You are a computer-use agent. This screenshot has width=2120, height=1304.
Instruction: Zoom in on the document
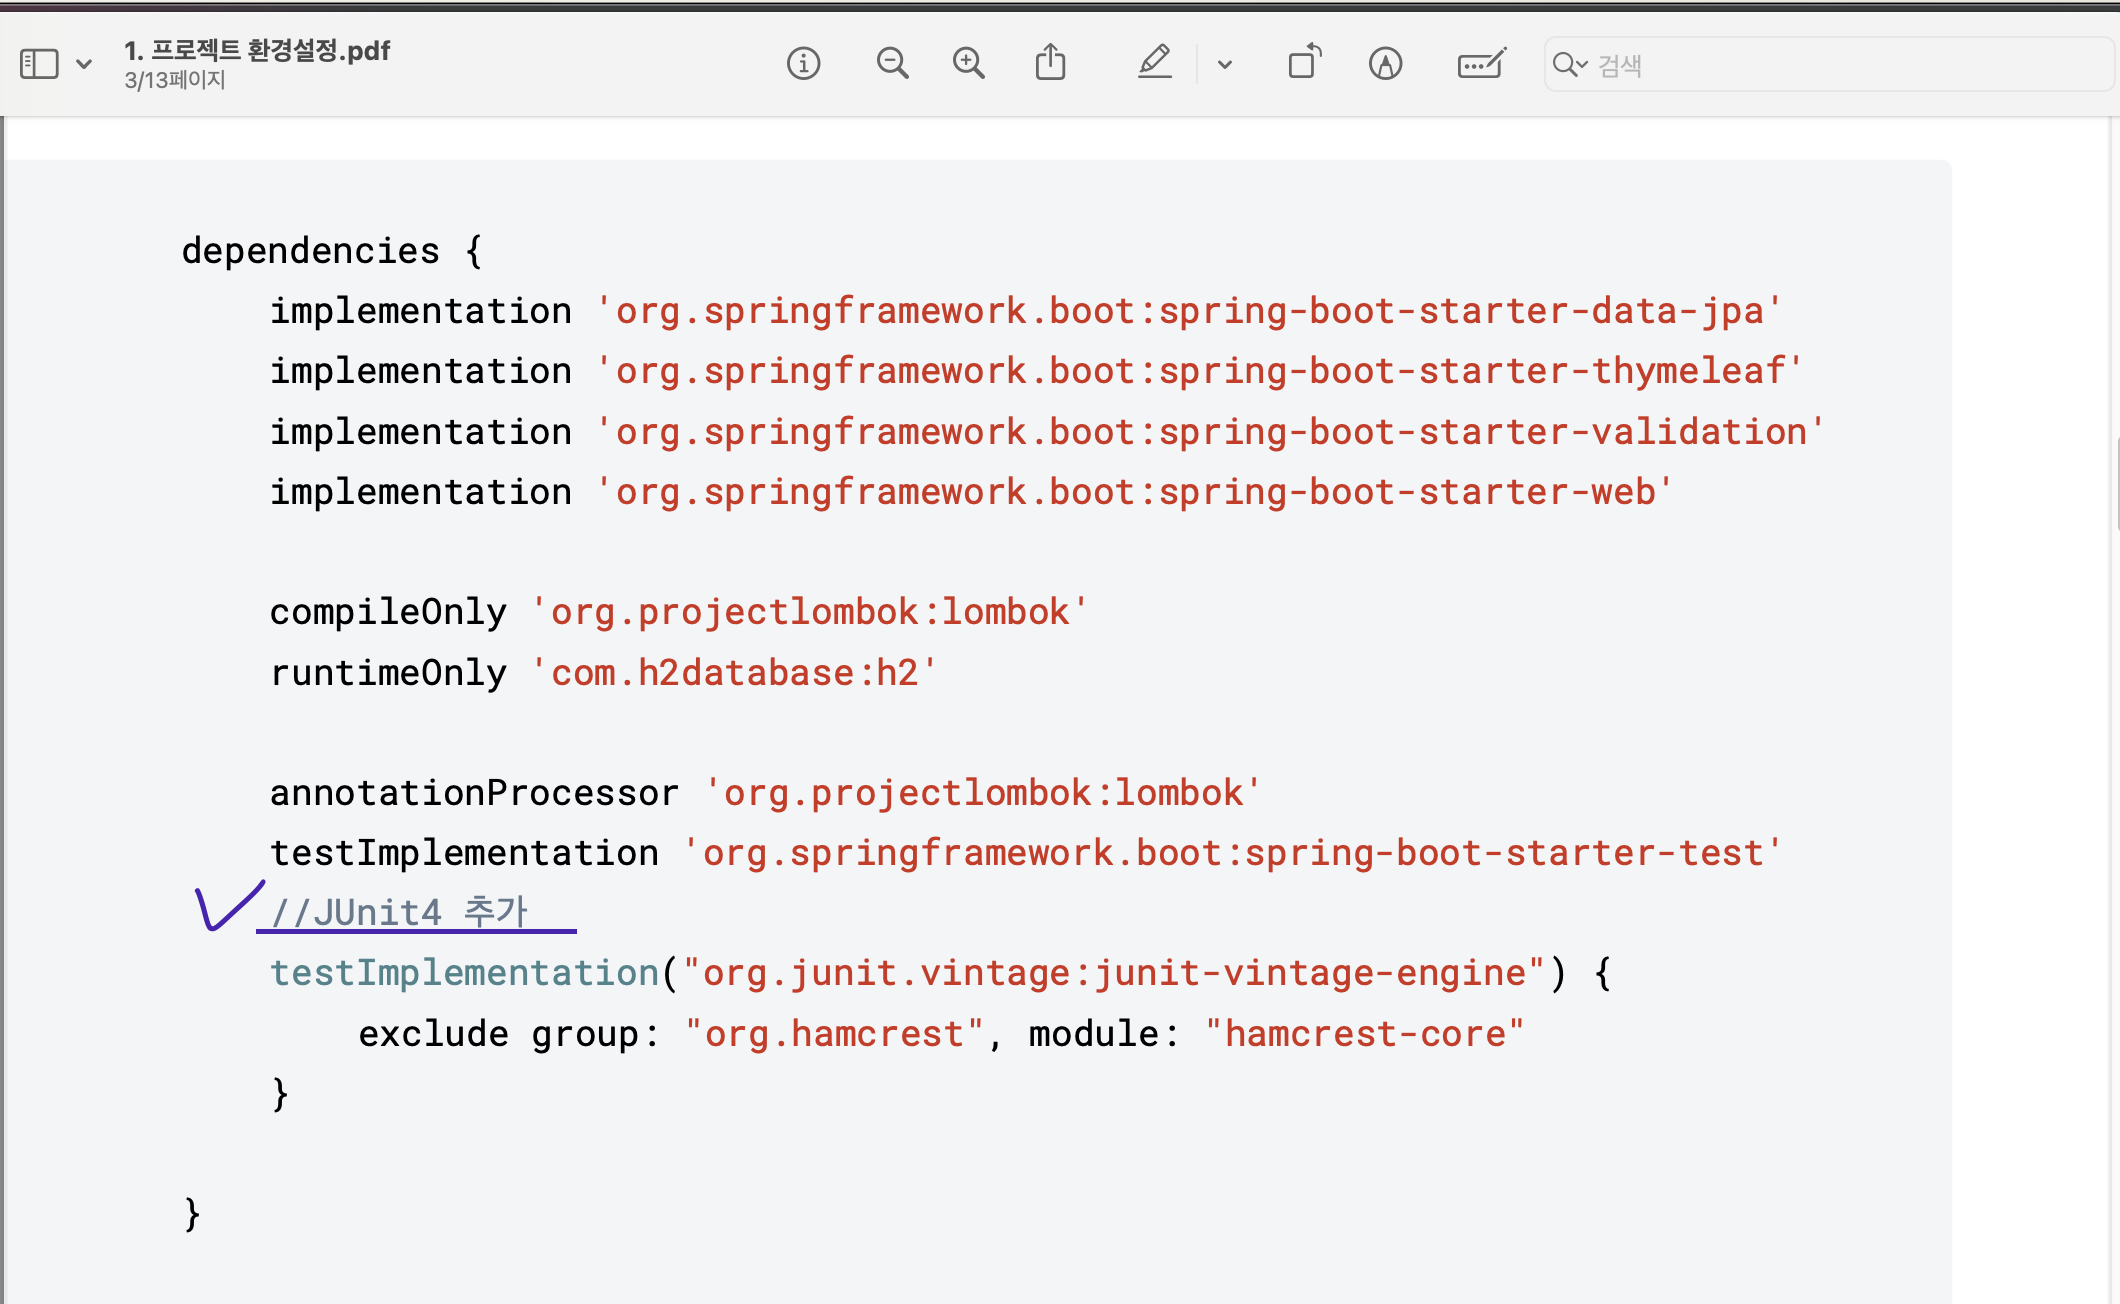tap(968, 64)
